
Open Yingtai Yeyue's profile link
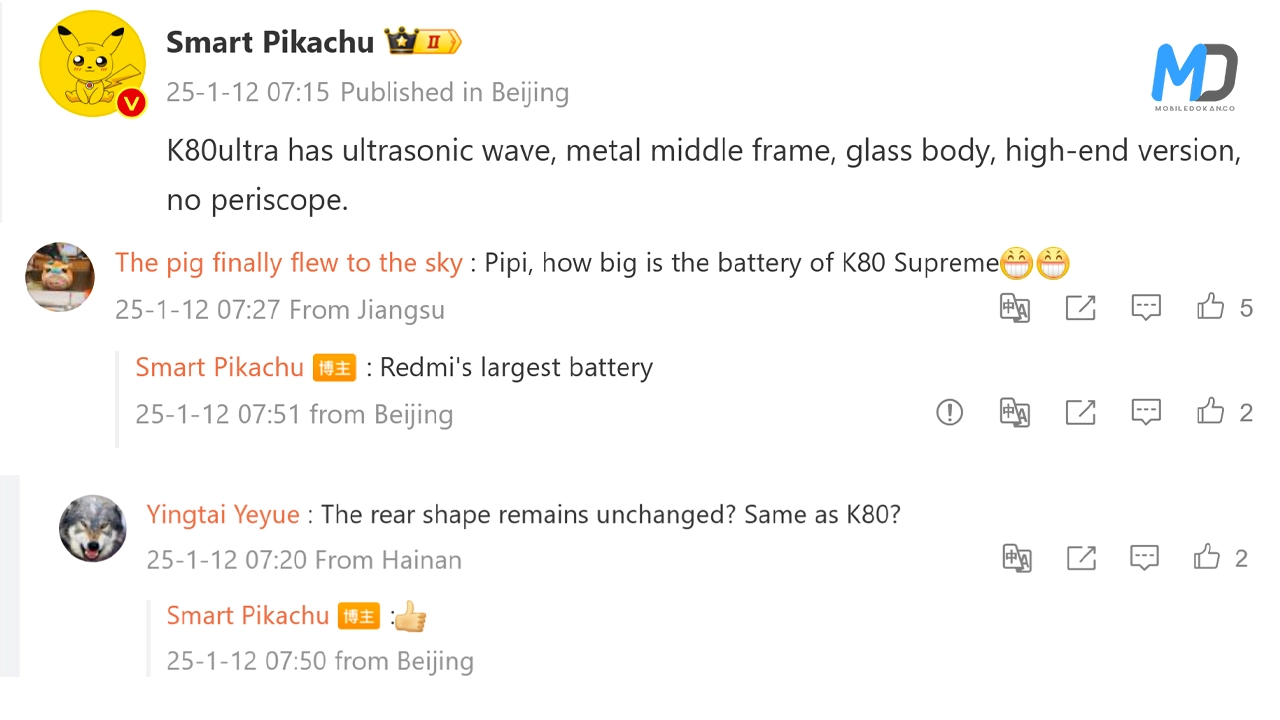[x=223, y=515]
